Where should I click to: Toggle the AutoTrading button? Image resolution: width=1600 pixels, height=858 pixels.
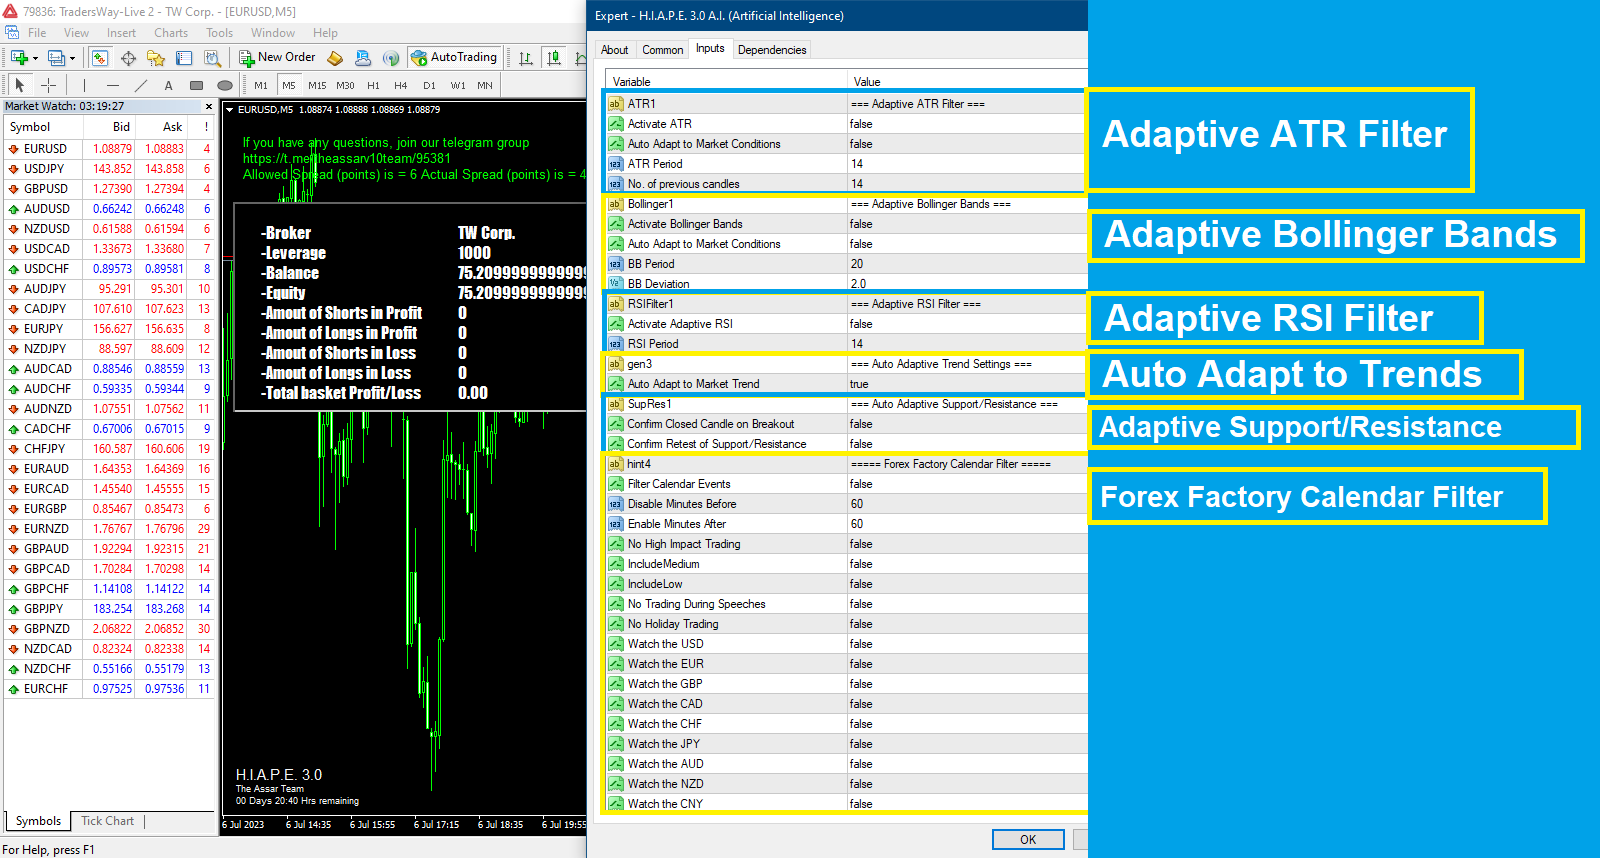(454, 58)
